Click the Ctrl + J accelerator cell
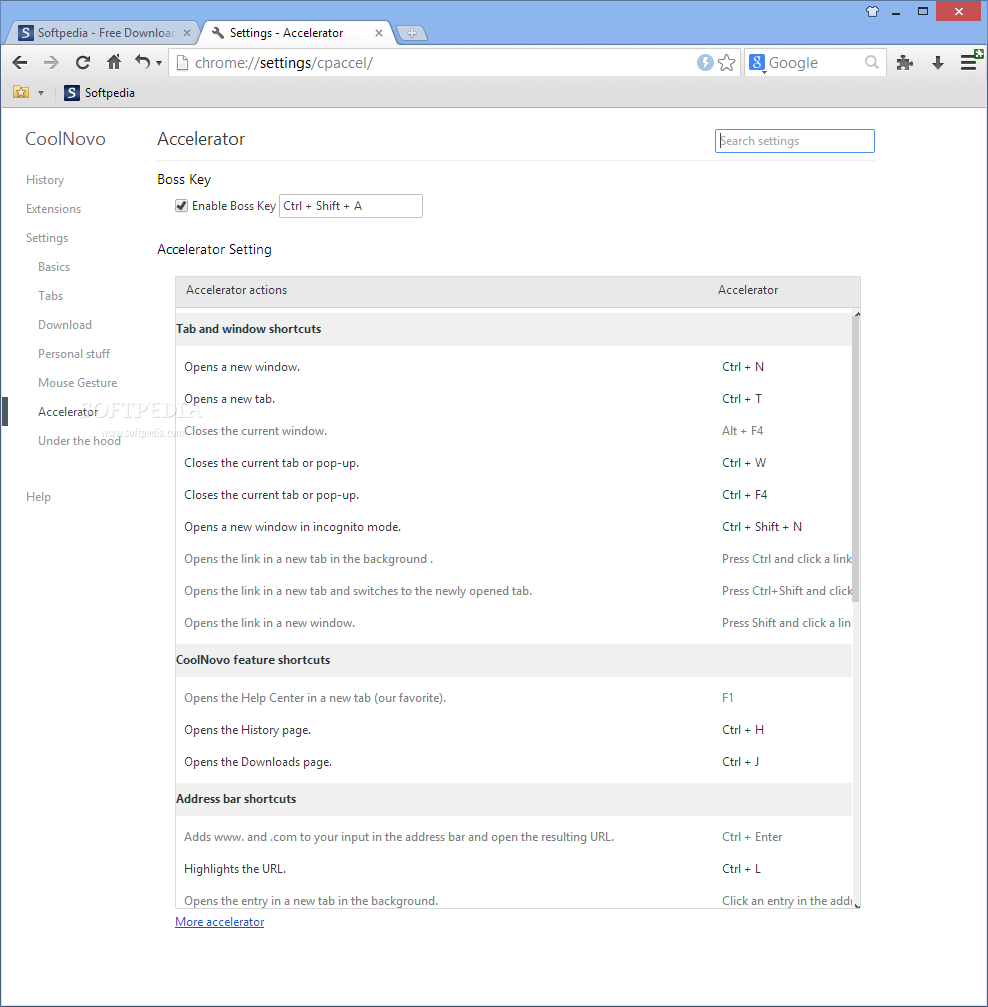The image size is (988, 1007). tap(741, 762)
